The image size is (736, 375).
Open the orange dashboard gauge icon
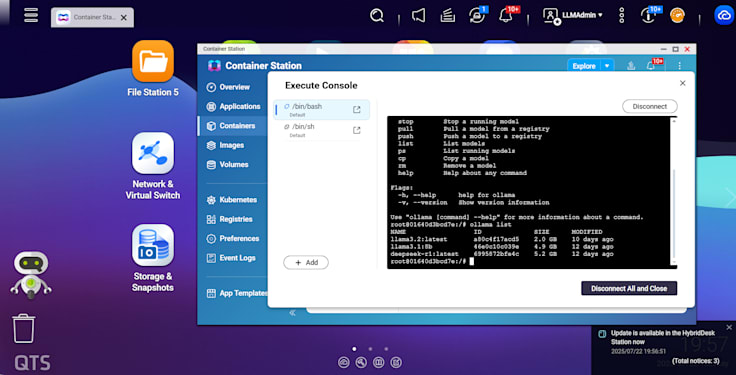tap(677, 15)
